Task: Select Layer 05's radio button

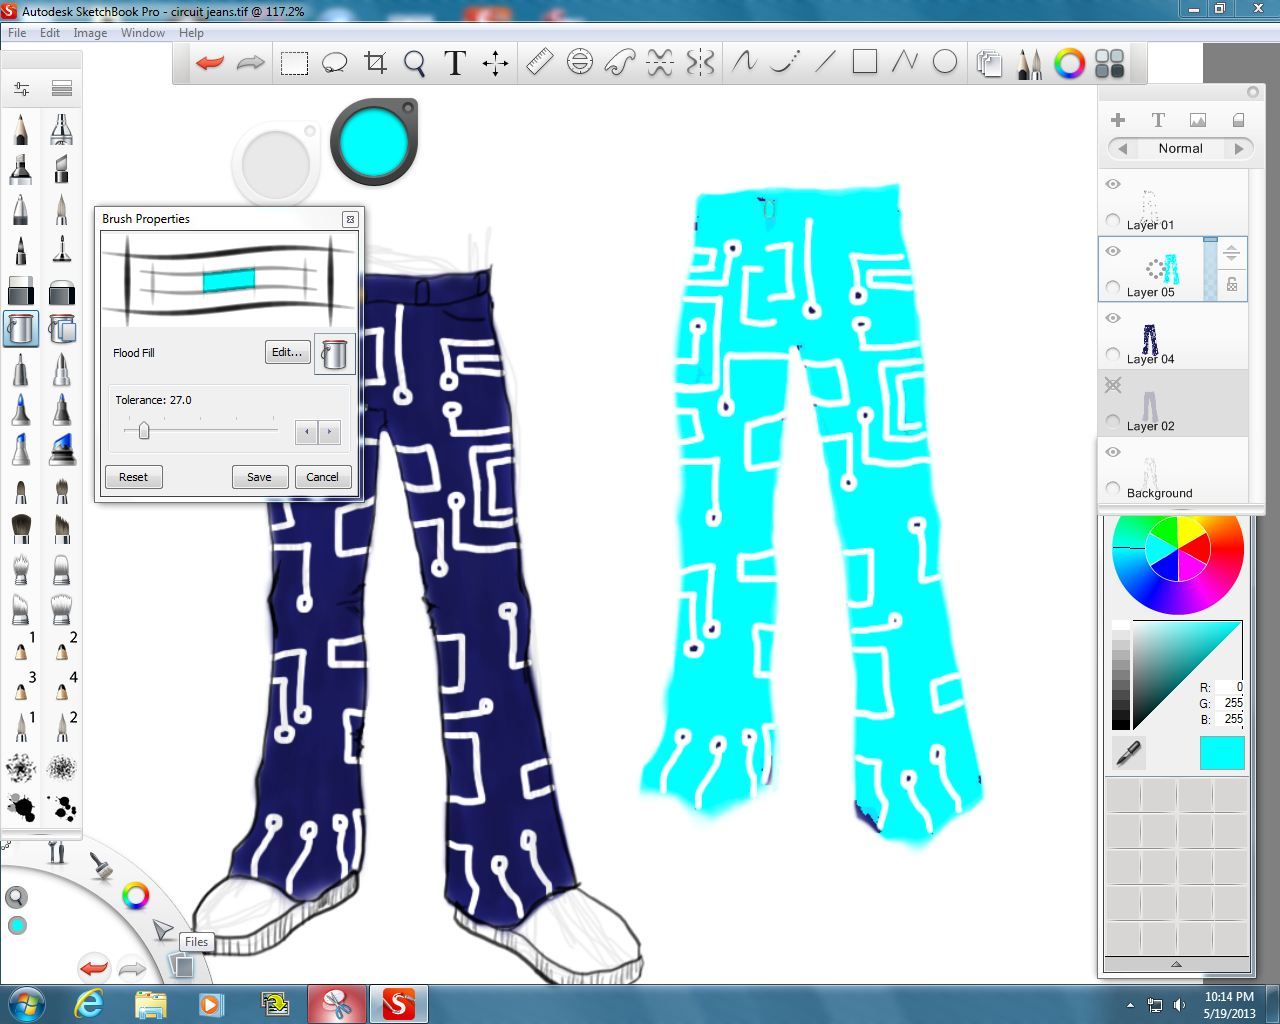Action: click(x=1111, y=287)
